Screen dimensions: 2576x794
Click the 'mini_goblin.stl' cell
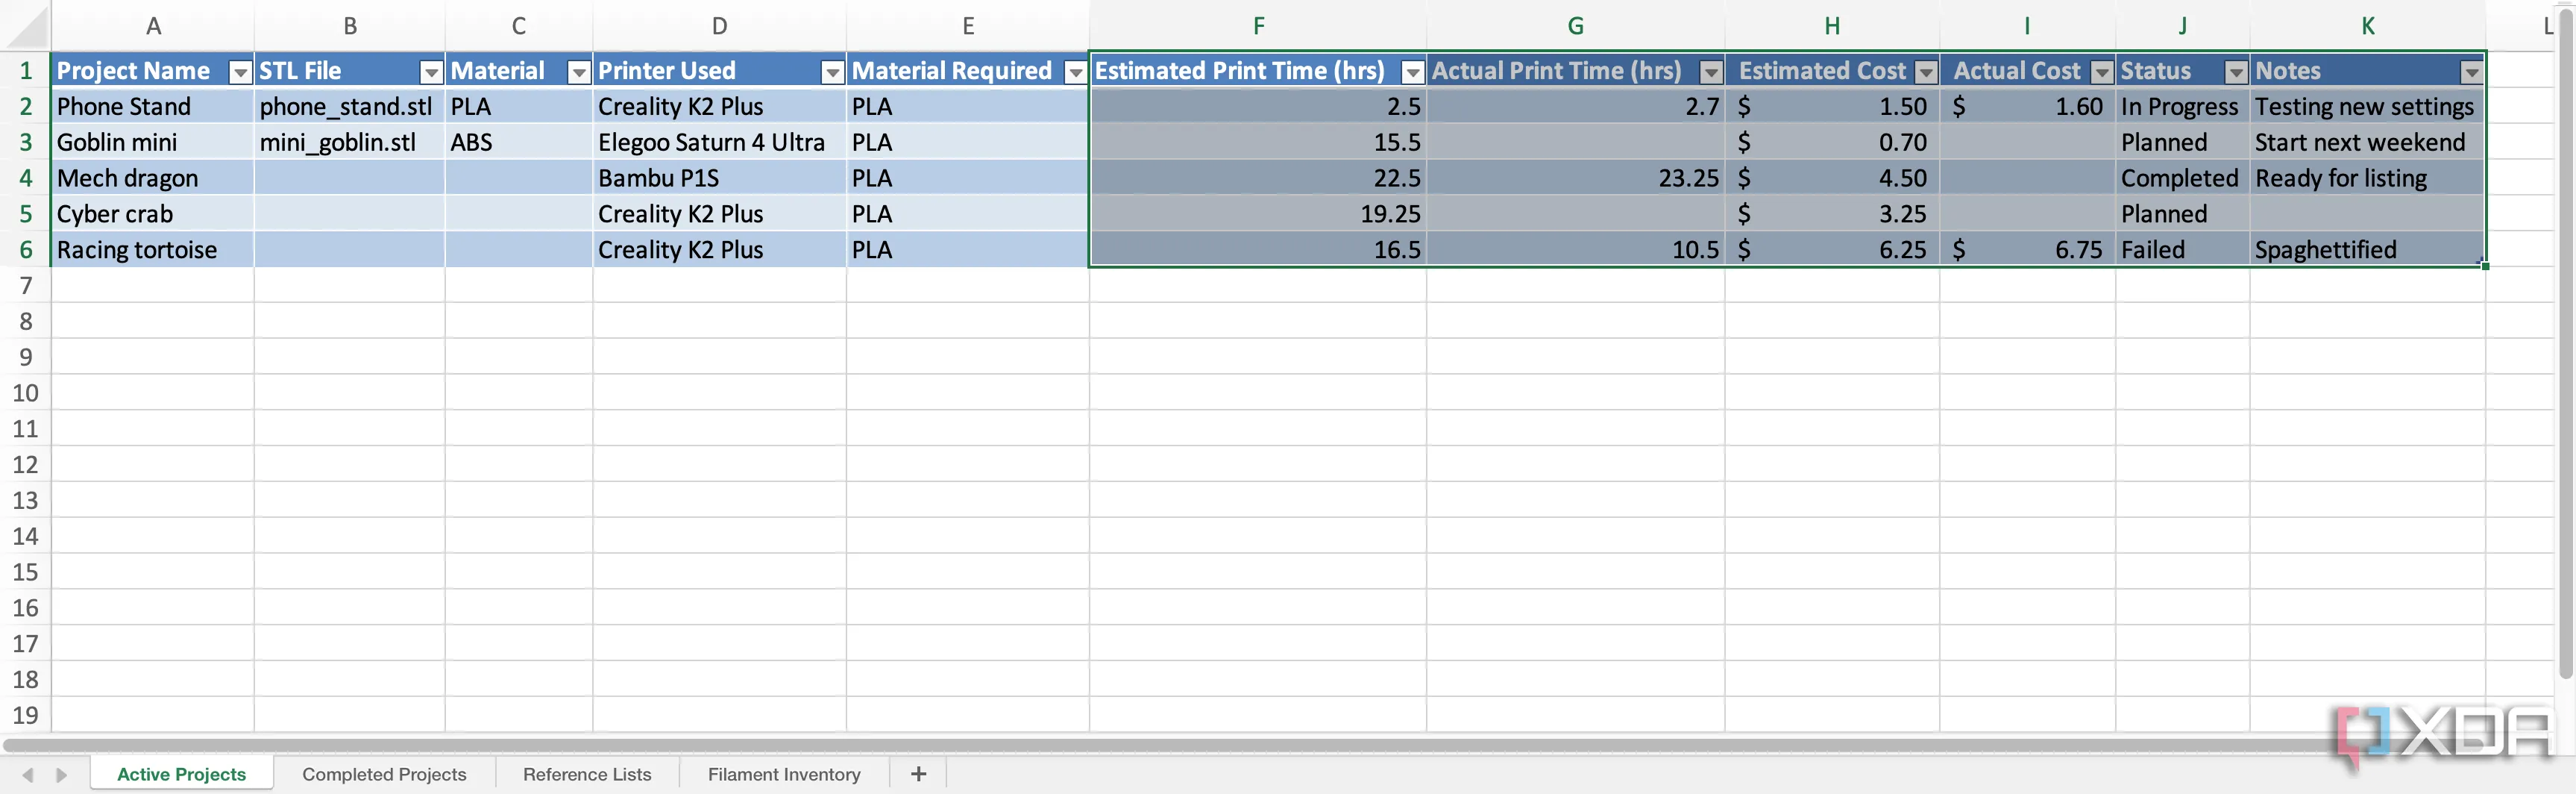(x=350, y=143)
